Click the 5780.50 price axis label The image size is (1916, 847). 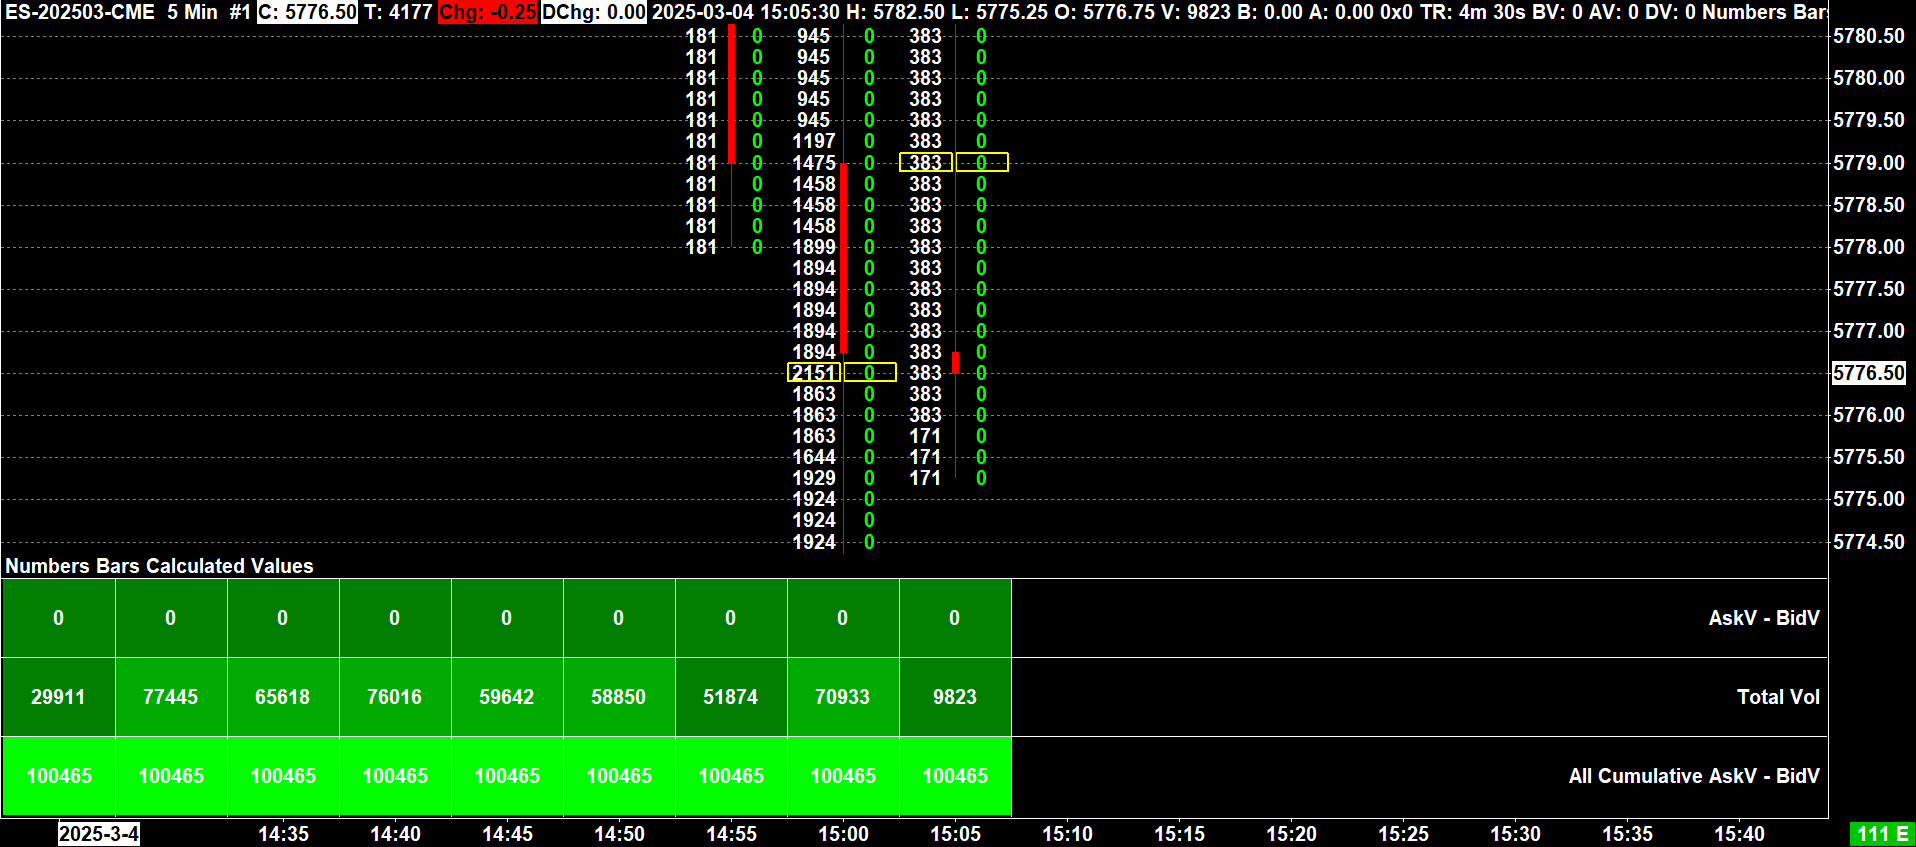(x=1868, y=36)
